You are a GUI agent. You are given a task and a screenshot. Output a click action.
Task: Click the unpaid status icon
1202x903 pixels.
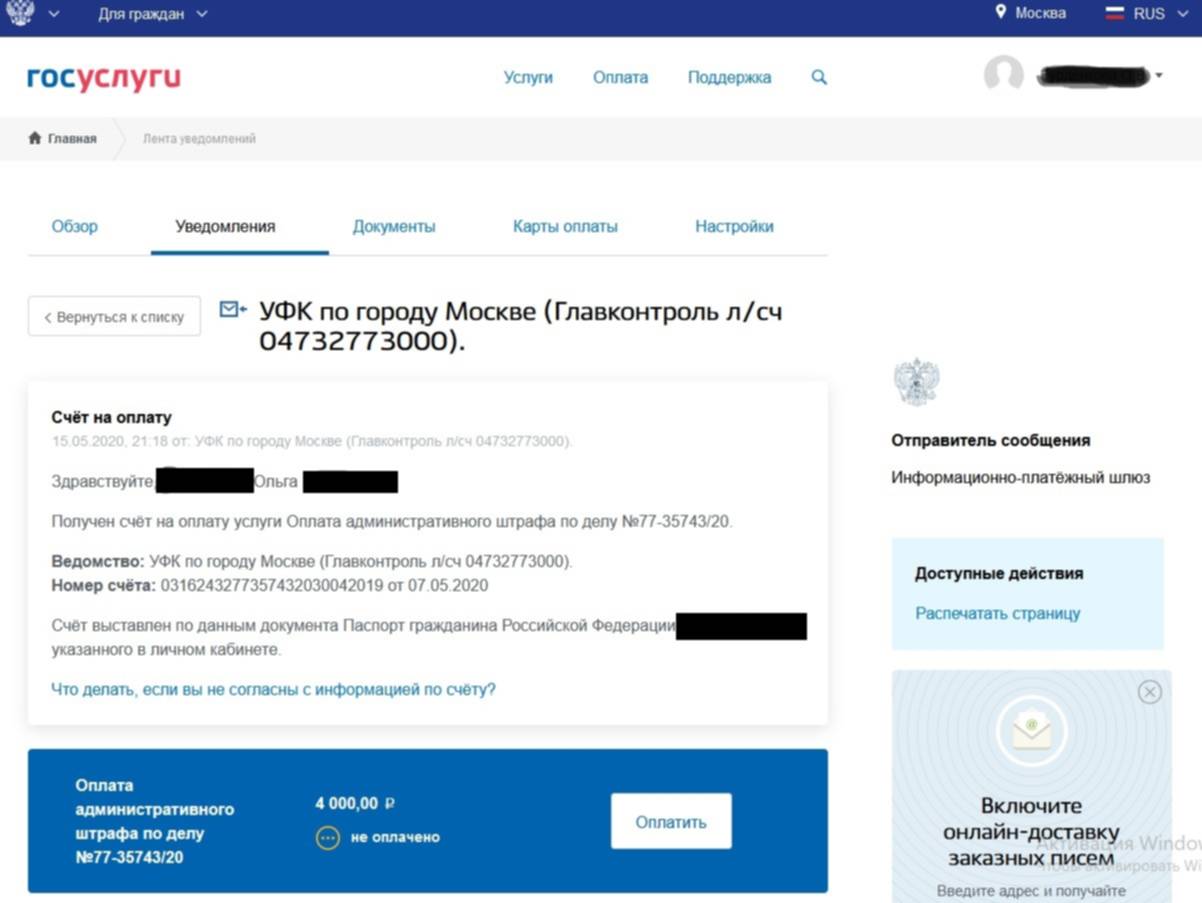328,837
